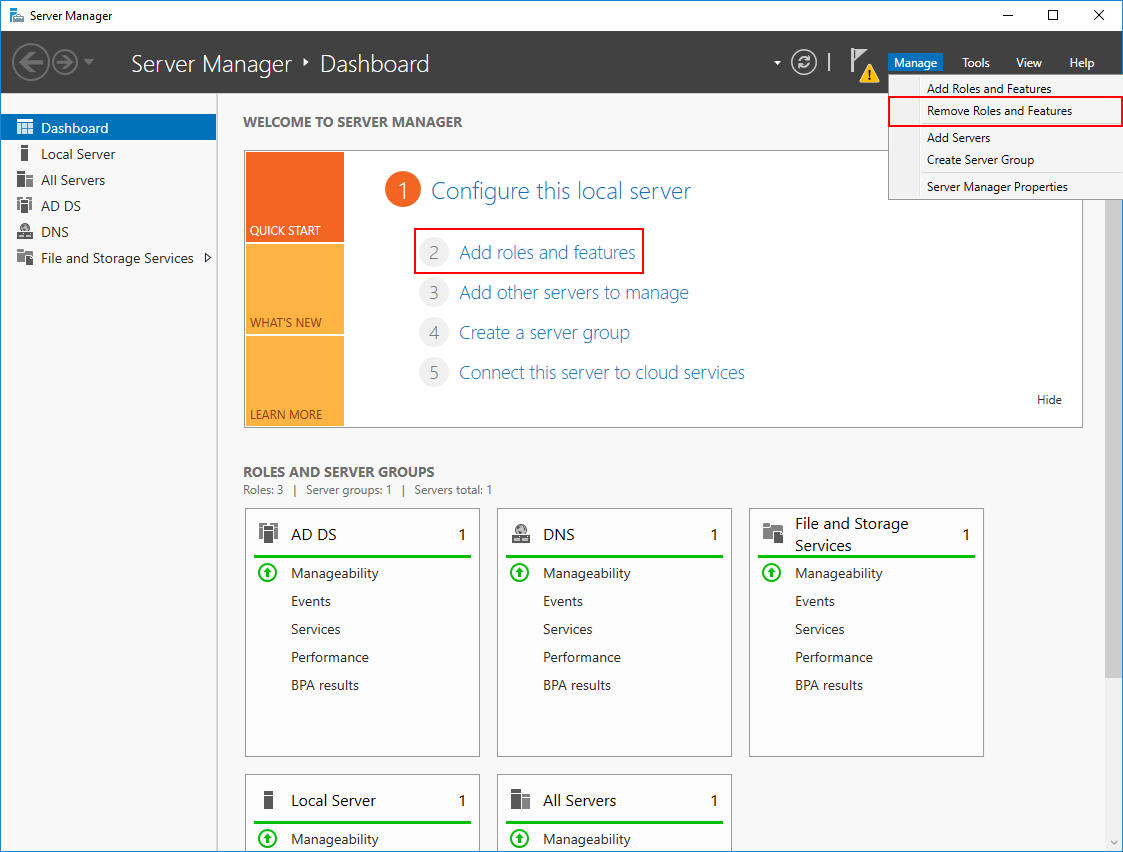Click the back navigation arrow icon

(31, 63)
